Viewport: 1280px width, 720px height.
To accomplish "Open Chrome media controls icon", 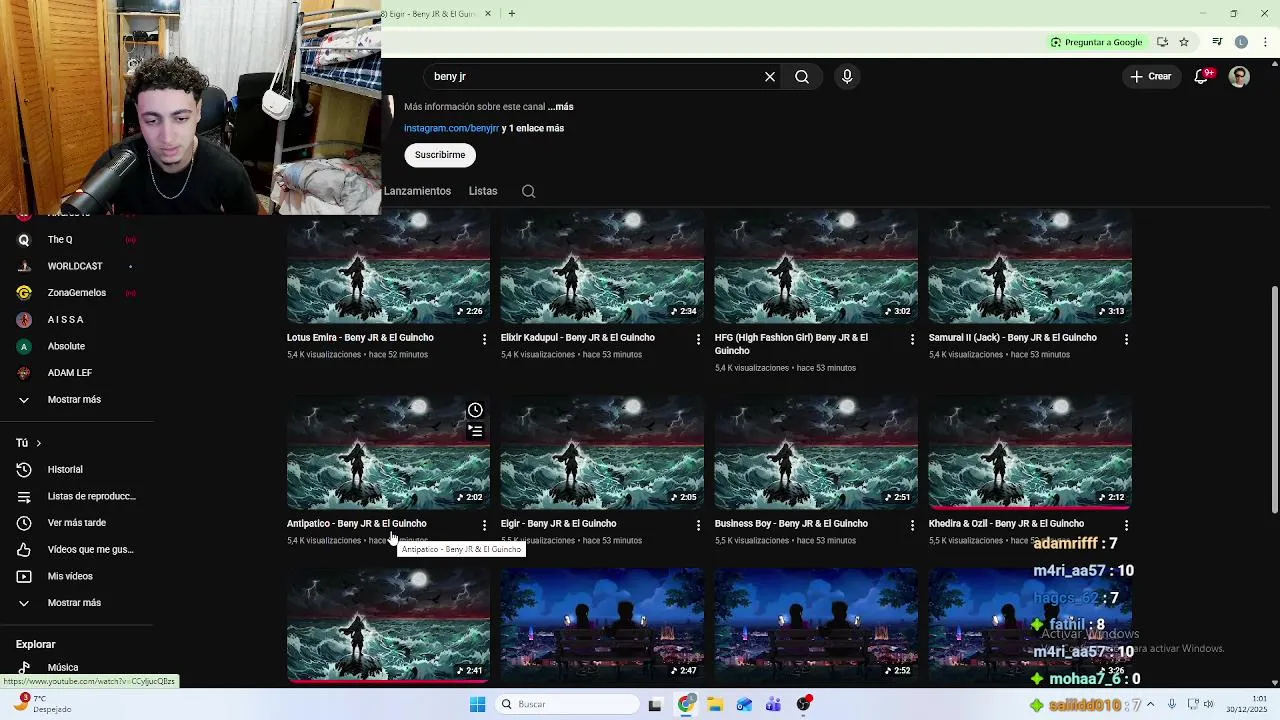I will 1217,42.
